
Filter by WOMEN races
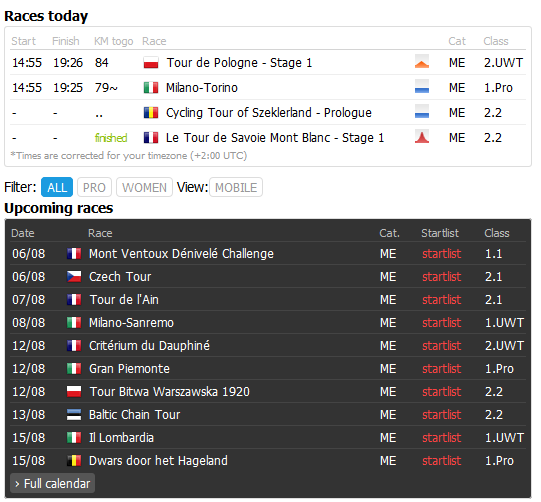[x=144, y=187]
